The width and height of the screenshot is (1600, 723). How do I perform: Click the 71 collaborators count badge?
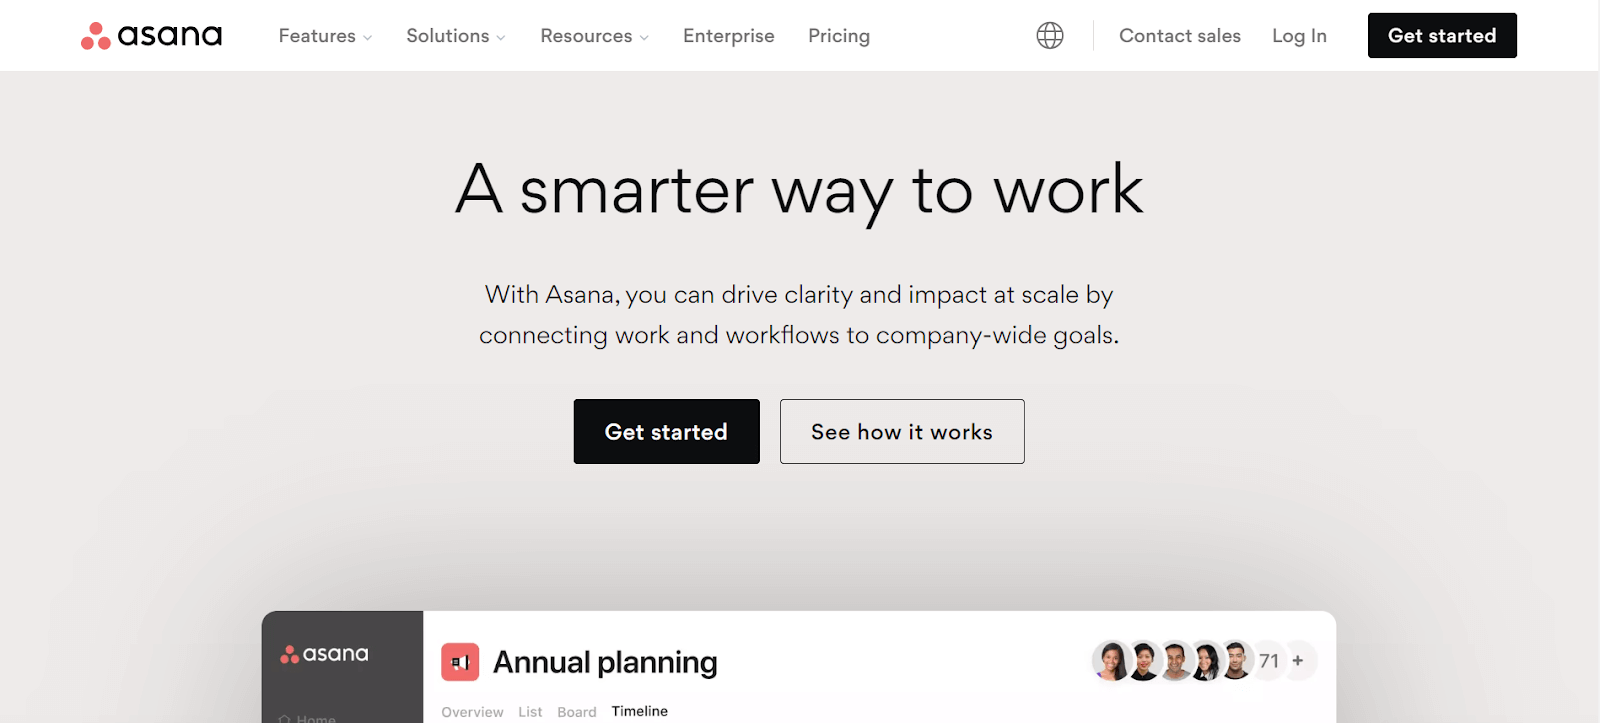(1268, 660)
